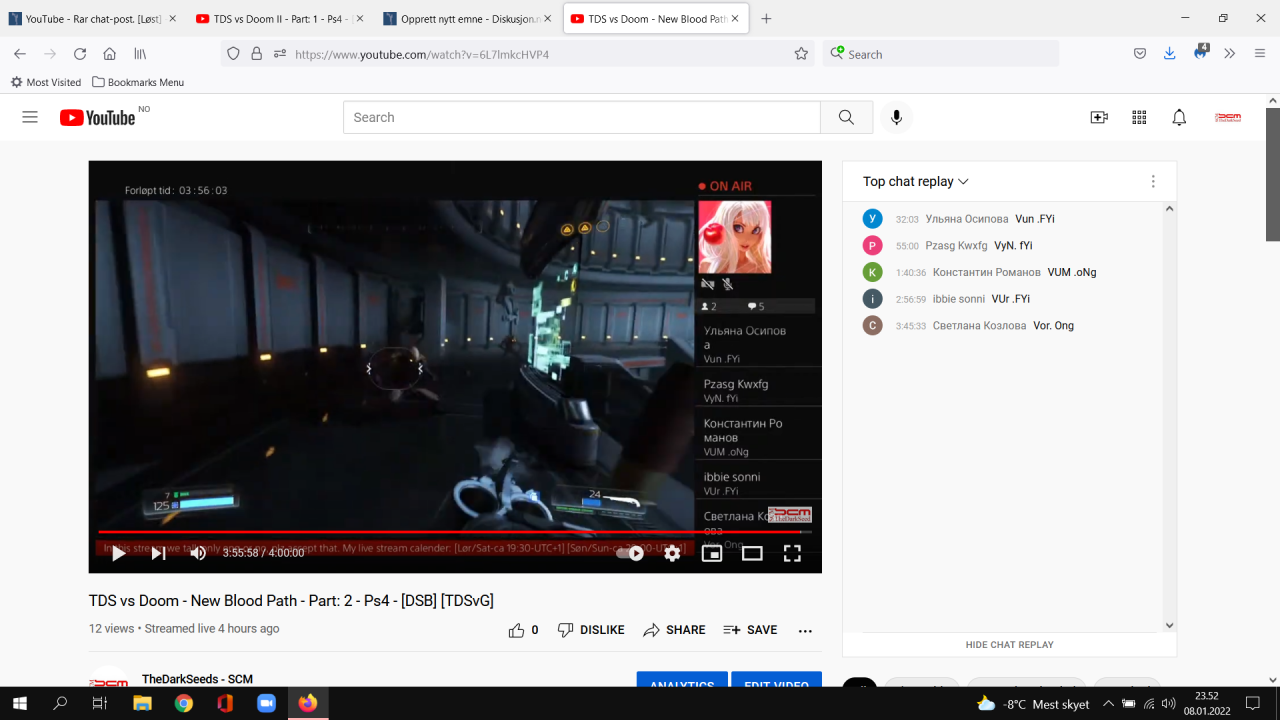Switch to the 'Opprett nytt emne' tab
Screen dimensions: 1280x720
(x=467, y=19)
